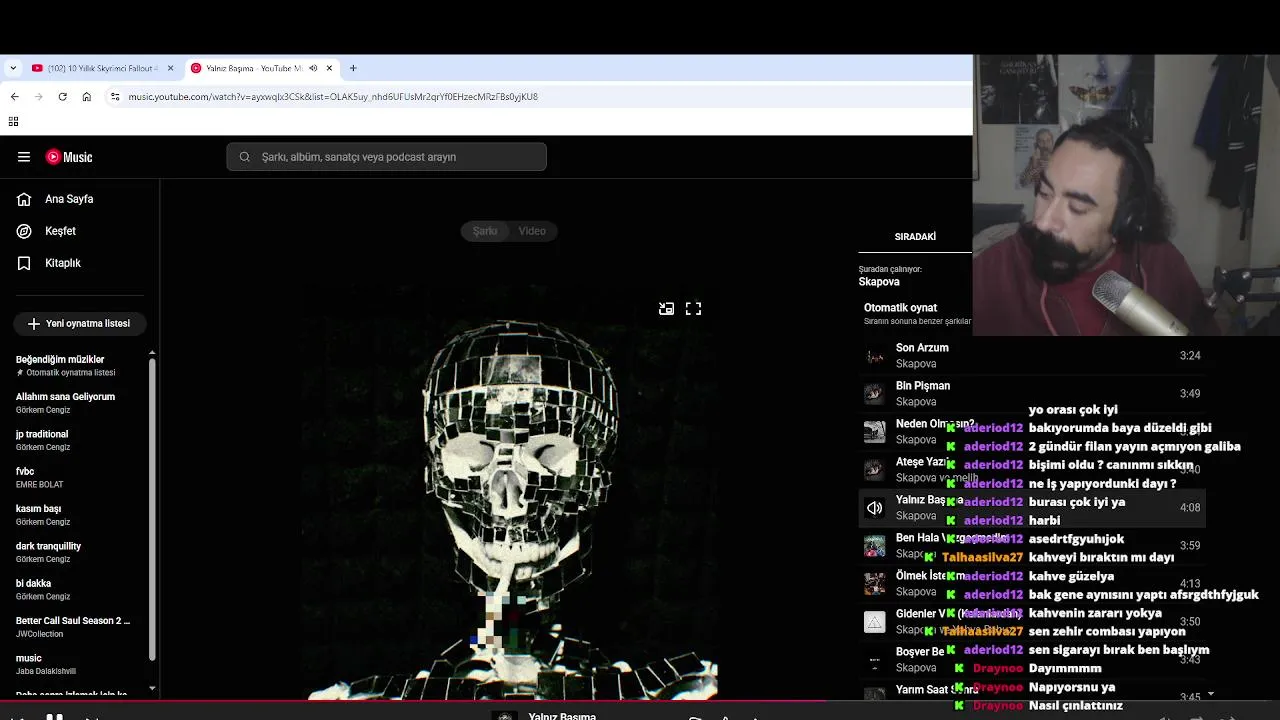Switch player to Video mode
Screen dimensions: 1280x720
pos(532,231)
